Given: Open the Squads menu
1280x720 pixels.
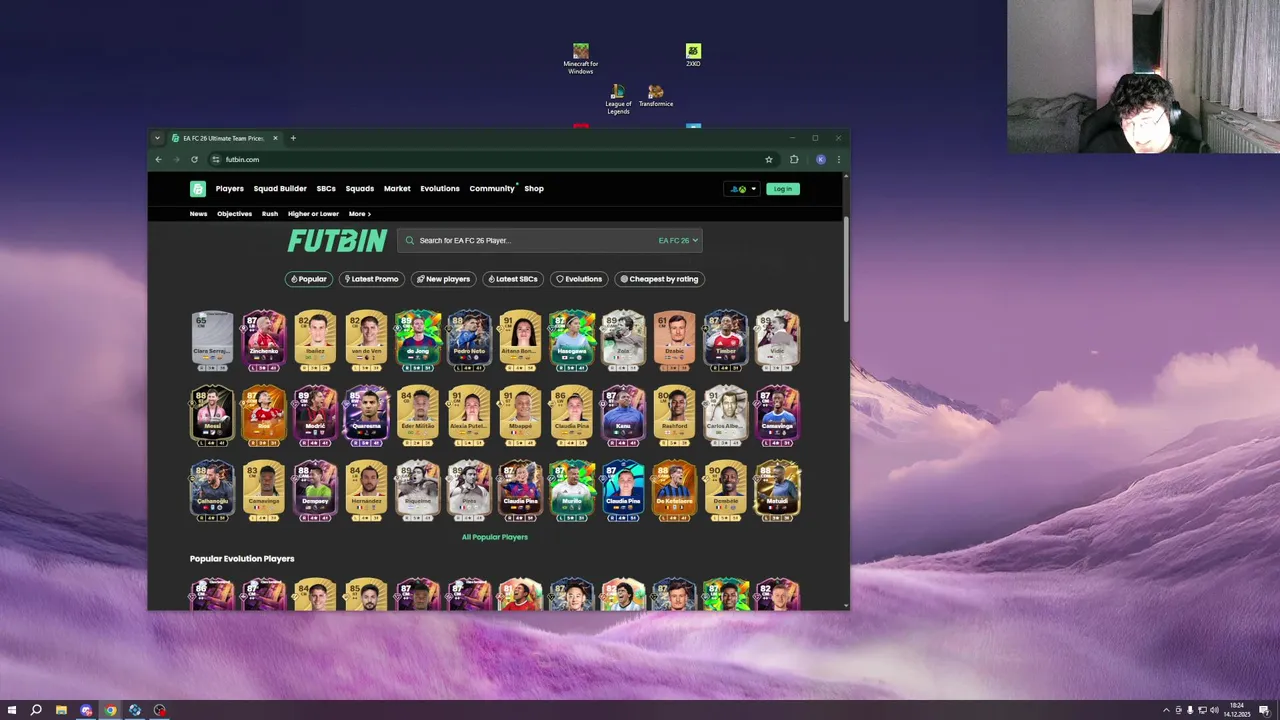Looking at the screenshot, I should point(359,189).
